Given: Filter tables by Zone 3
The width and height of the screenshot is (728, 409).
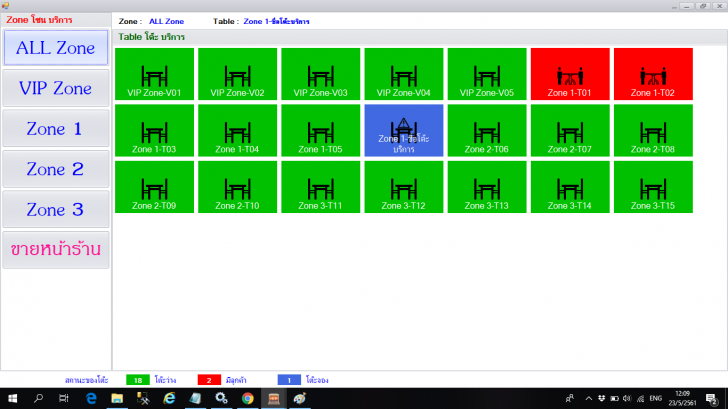Looking at the screenshot, I should tap(56, 209).
